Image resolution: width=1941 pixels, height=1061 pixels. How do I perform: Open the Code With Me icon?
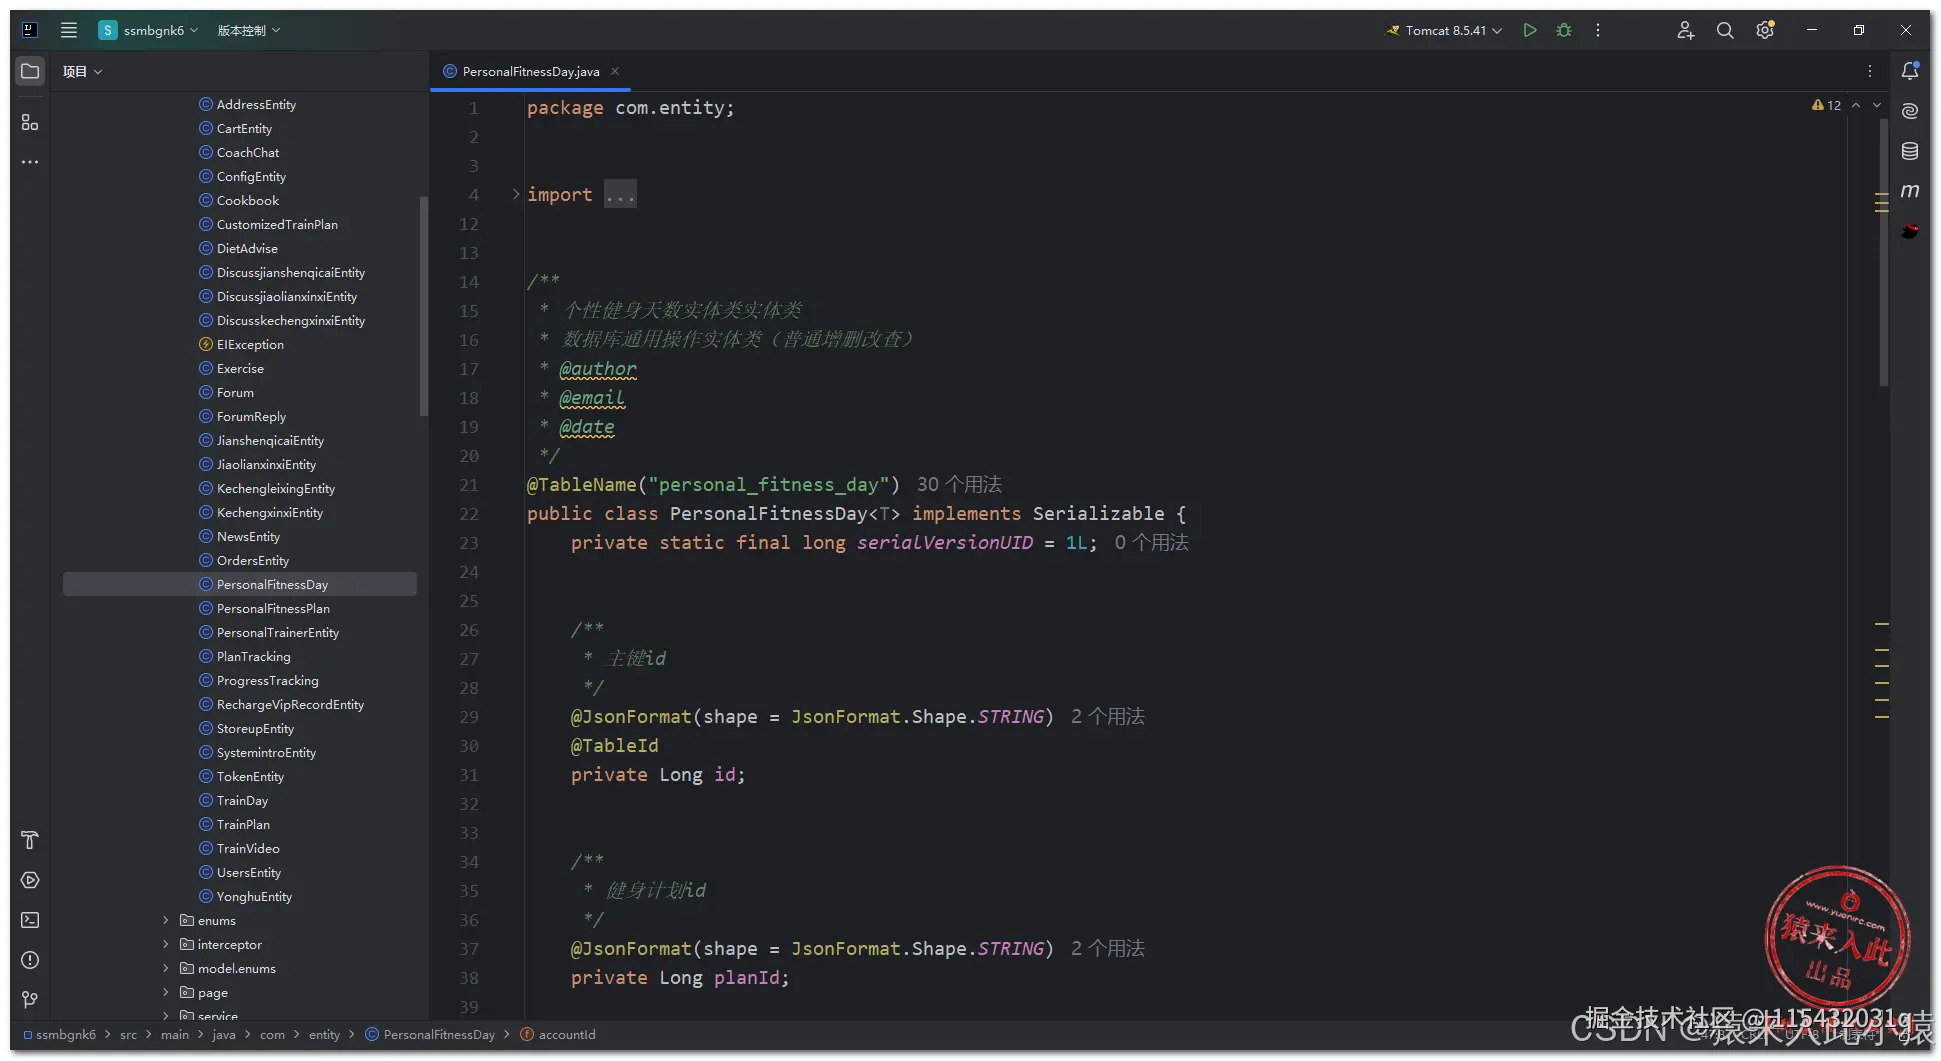(x=1685, y=30)
